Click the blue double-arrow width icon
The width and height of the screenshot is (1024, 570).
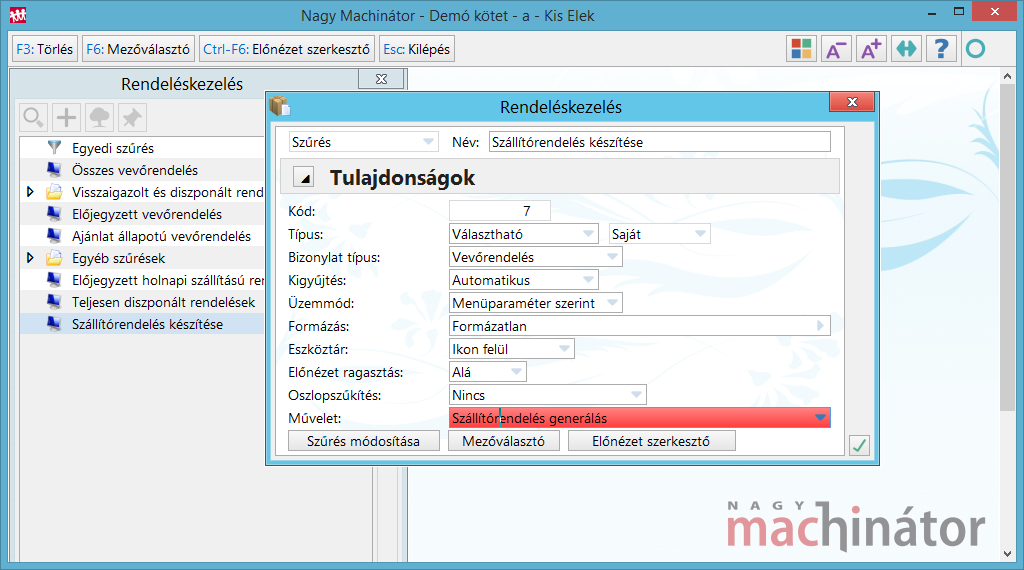(x=906, y=49)
